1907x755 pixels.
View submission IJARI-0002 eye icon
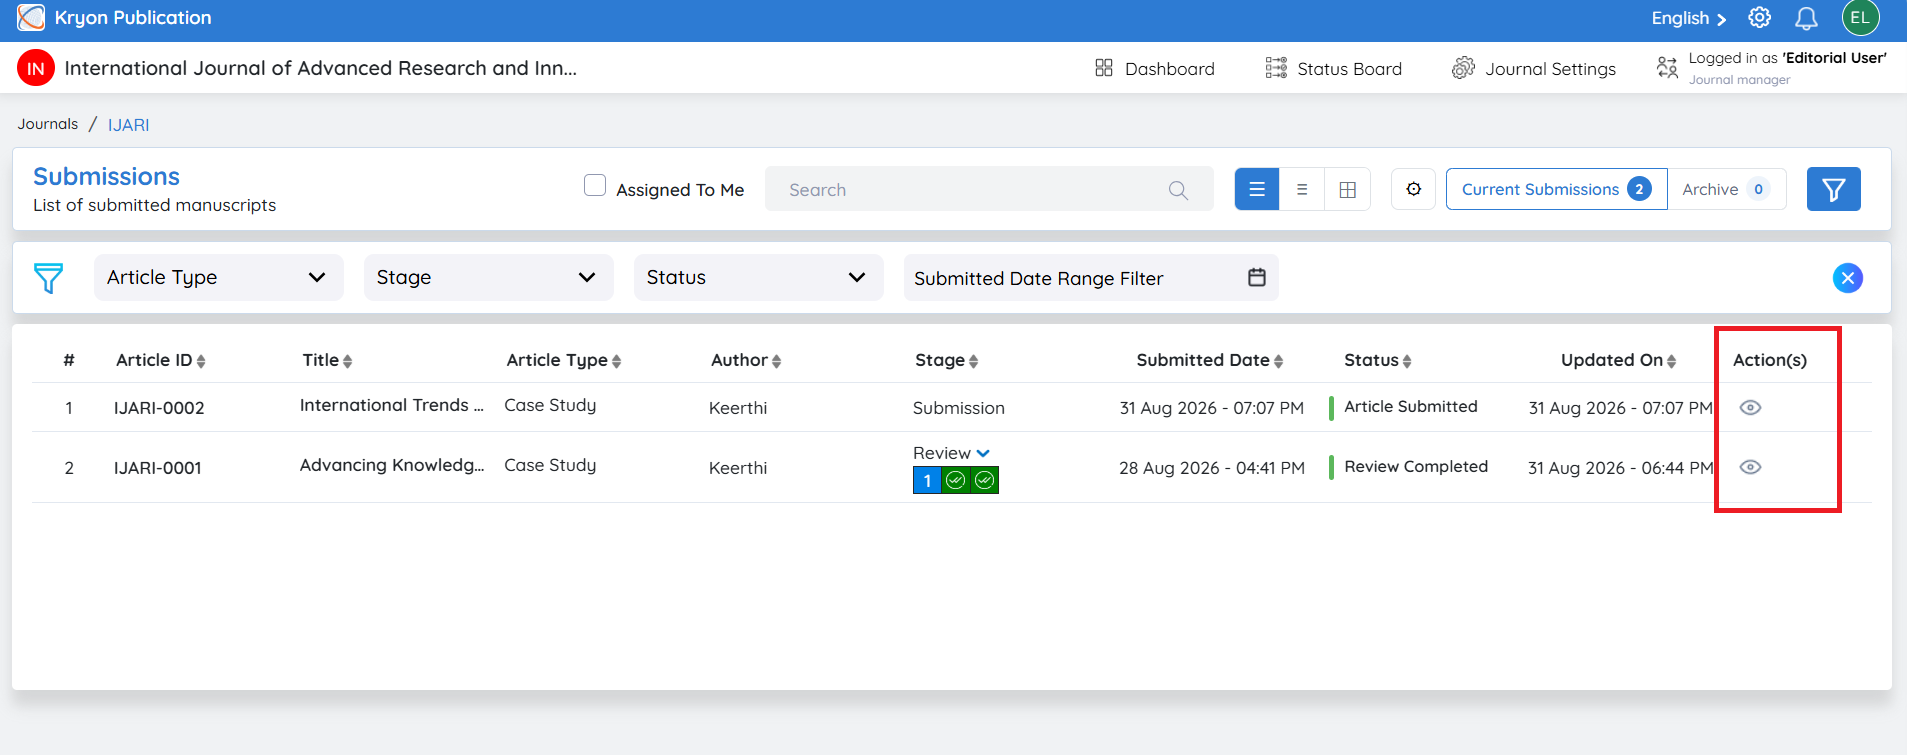pos(1750,407)
